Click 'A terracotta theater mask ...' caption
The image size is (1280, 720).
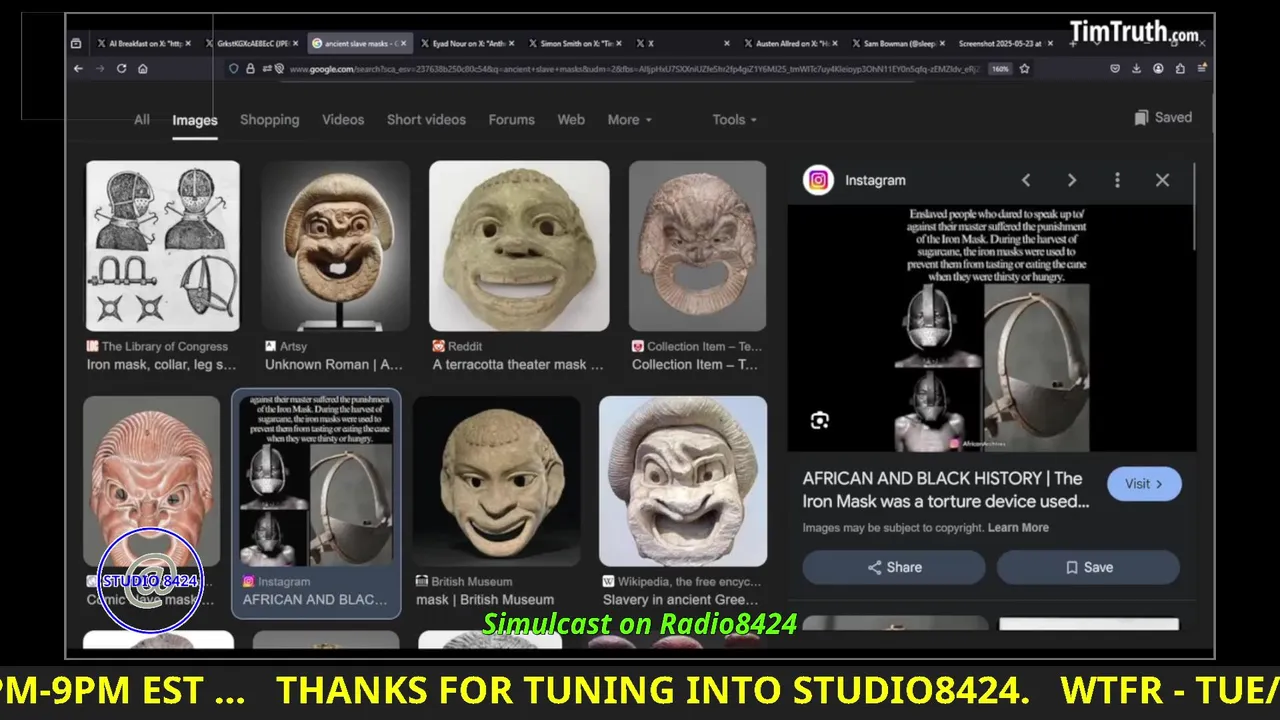click(519, 365)
